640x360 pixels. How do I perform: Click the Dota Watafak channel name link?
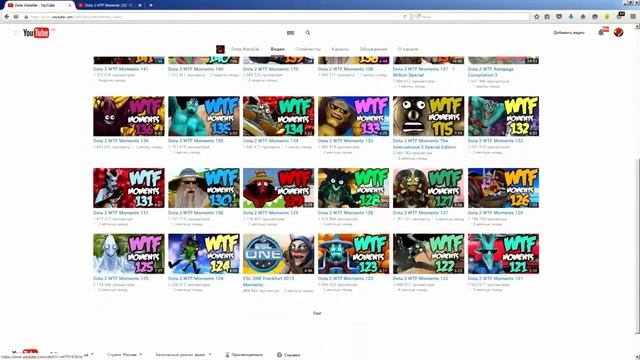(x=245, y=49)
